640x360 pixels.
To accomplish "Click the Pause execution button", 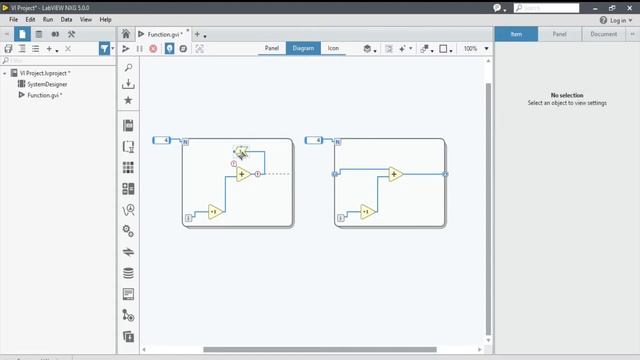I will (140, 49).
